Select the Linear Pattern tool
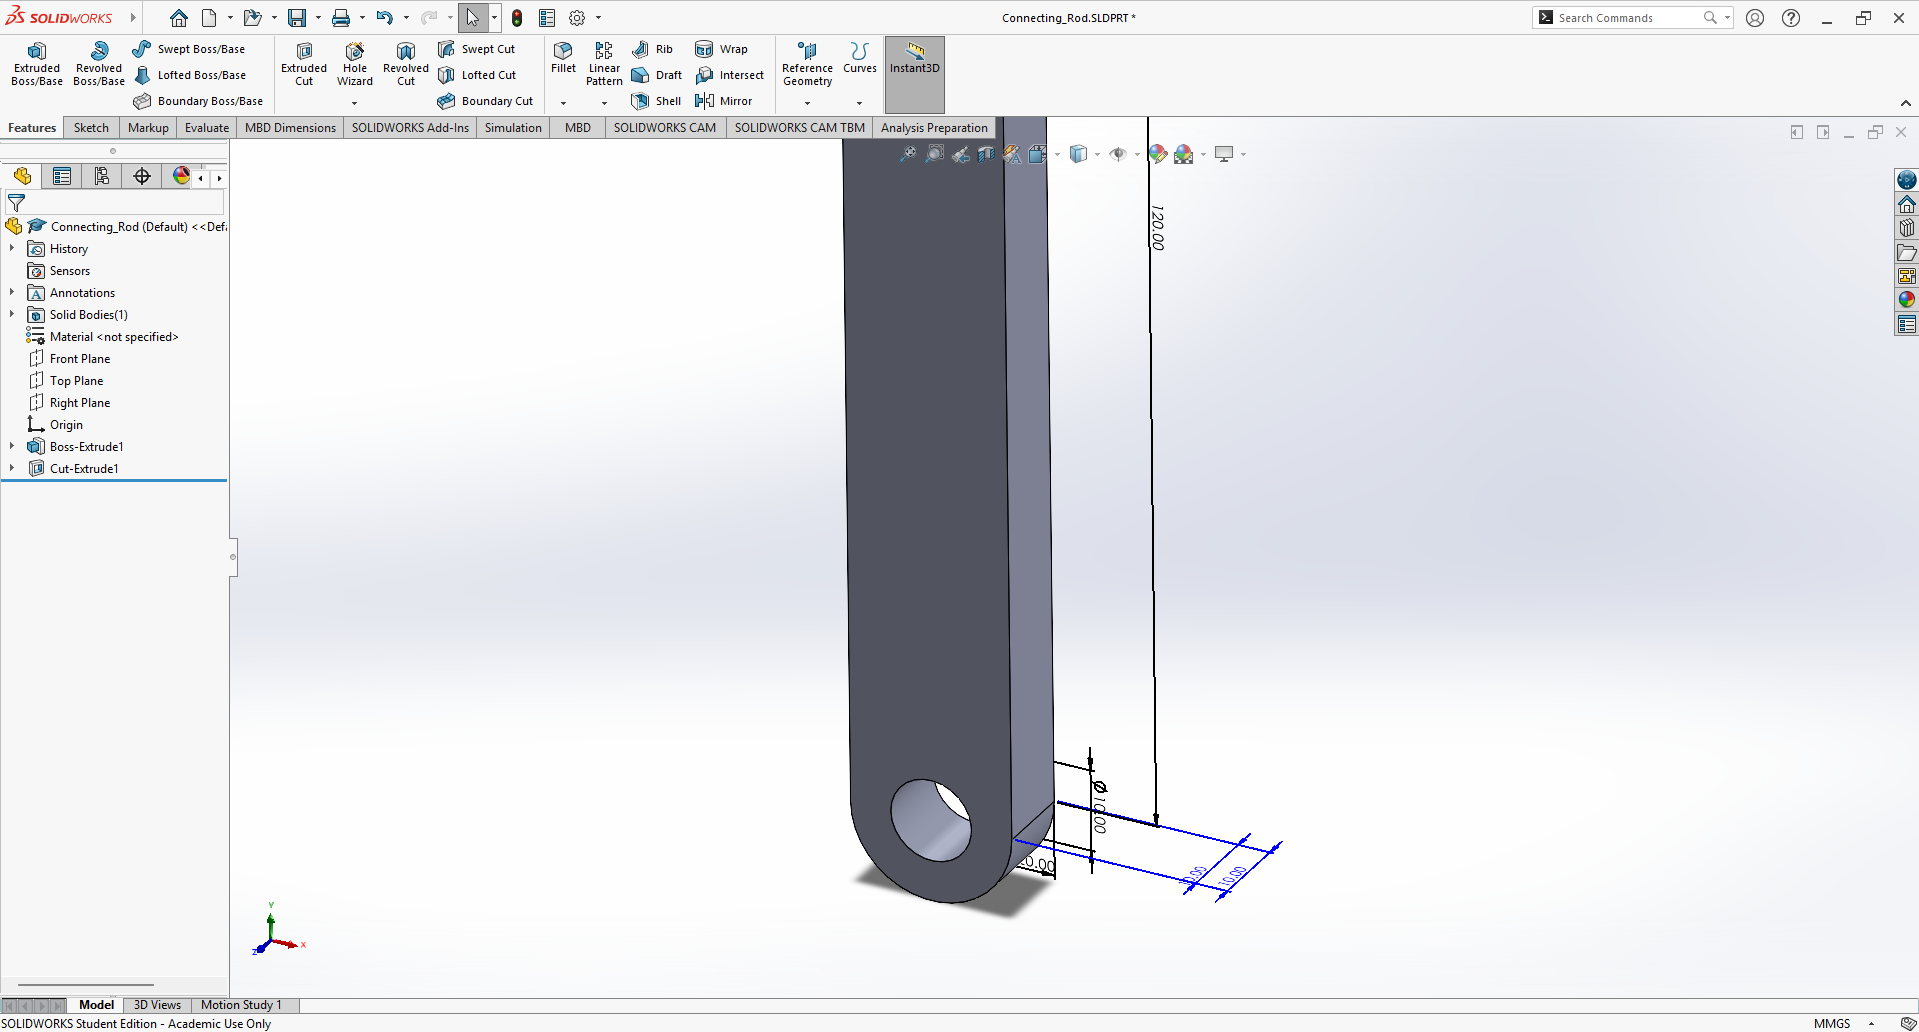The width and height of the screenshot is (1919, 1032). pyautogui.click(x=604, y=64)
